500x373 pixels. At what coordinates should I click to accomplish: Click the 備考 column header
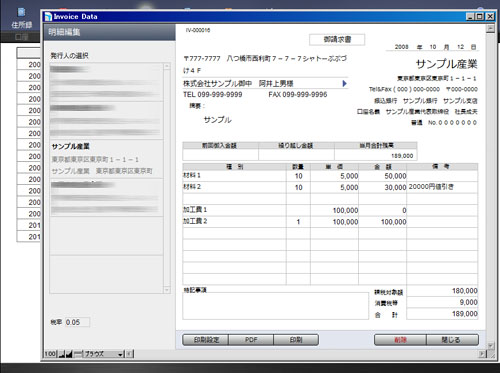(442, 167)
